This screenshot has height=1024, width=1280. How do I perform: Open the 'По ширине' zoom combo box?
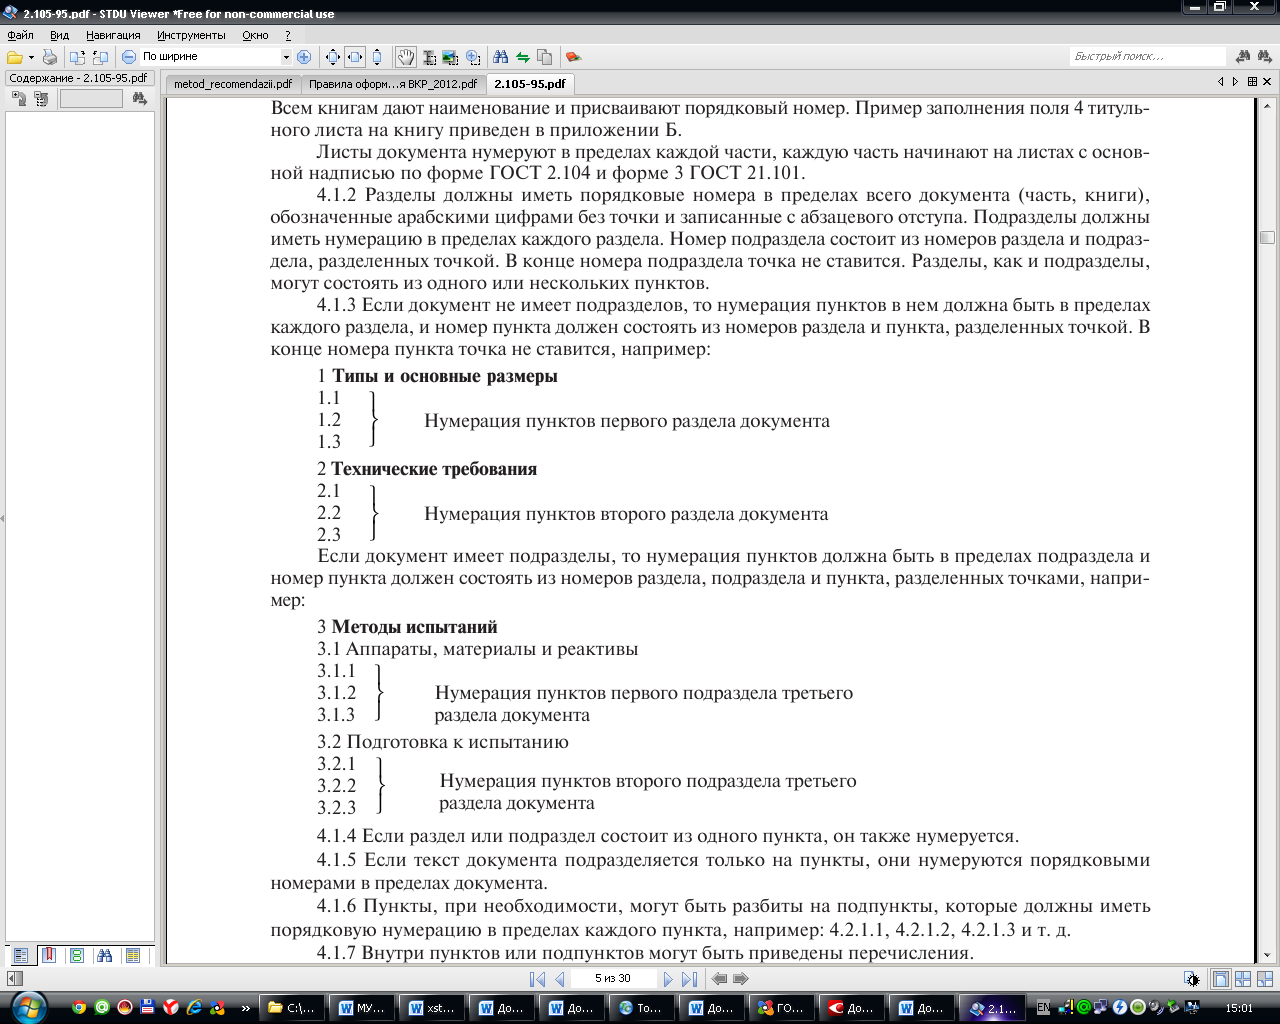214,57
